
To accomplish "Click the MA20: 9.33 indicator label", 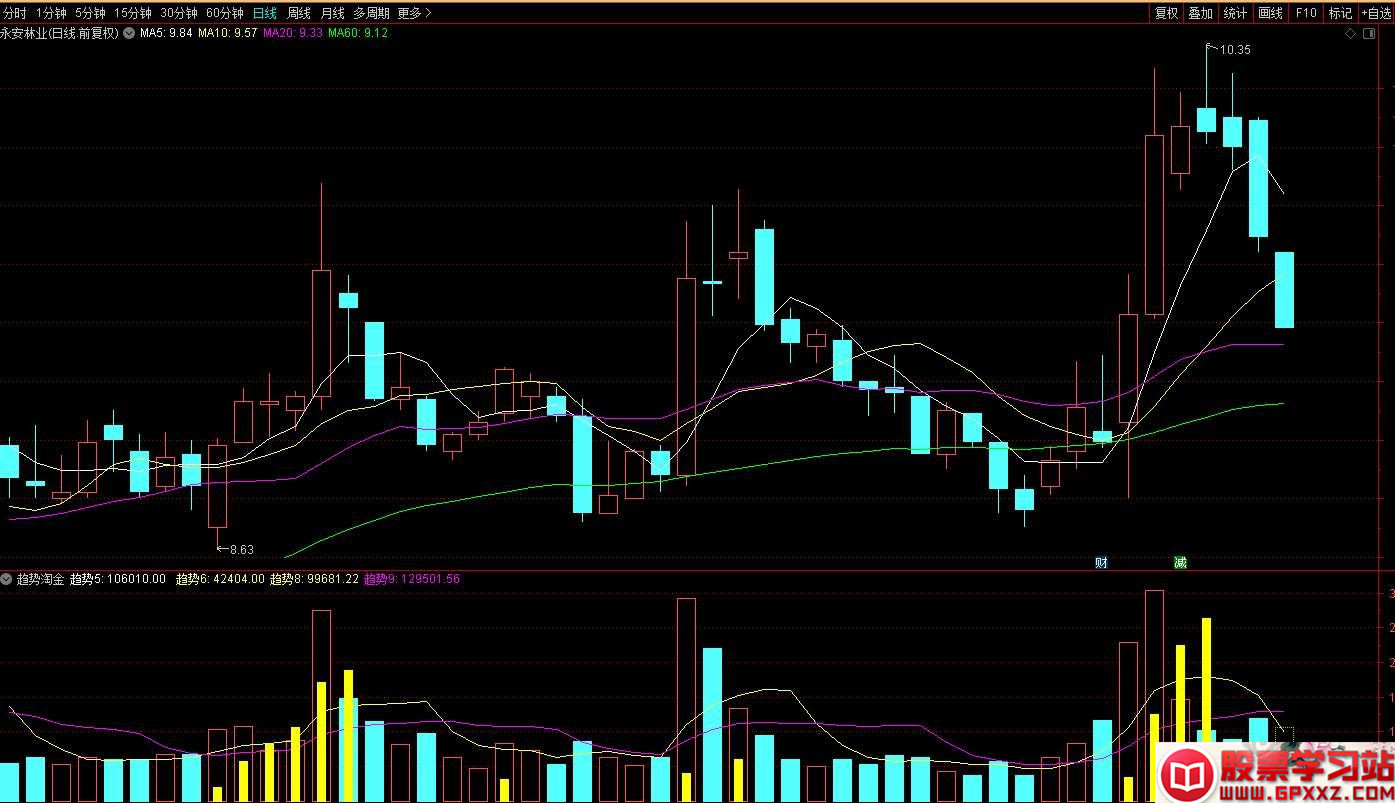I will pos(293,33).
